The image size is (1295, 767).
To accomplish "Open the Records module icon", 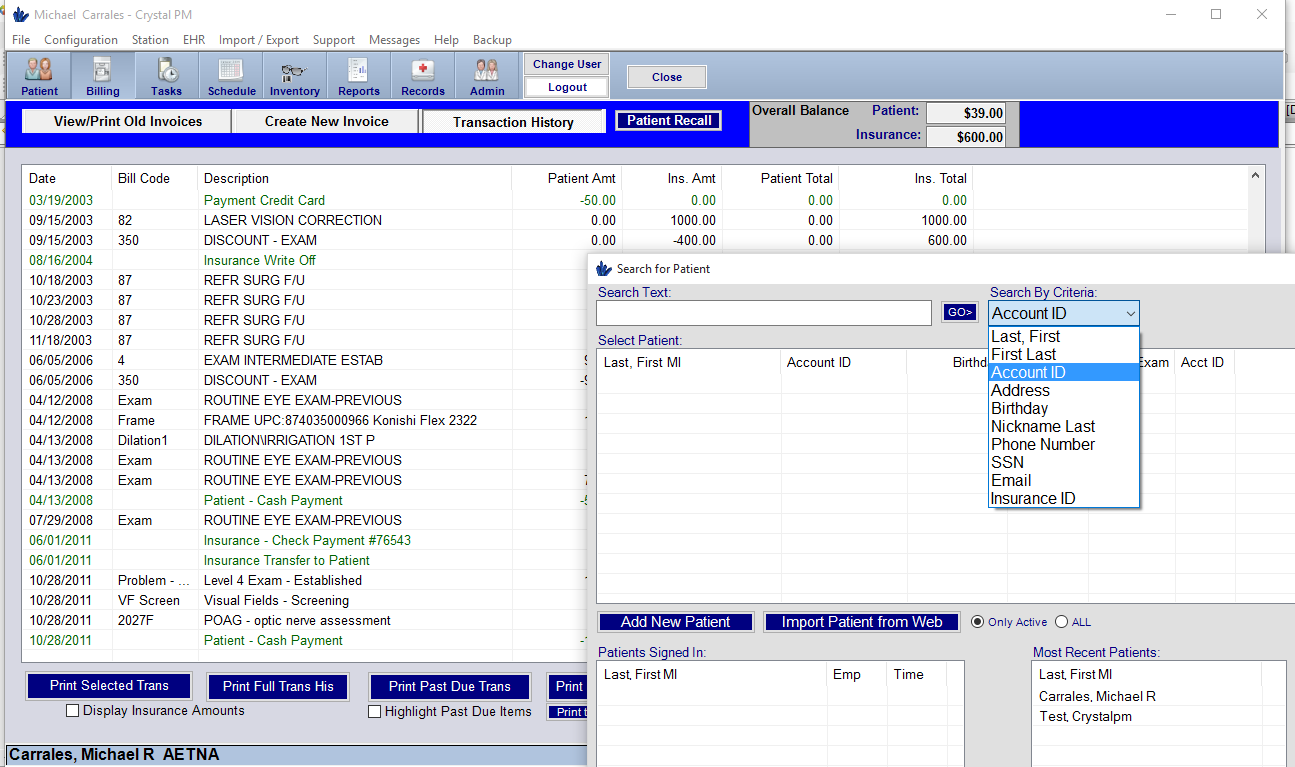I will (422, 75).
